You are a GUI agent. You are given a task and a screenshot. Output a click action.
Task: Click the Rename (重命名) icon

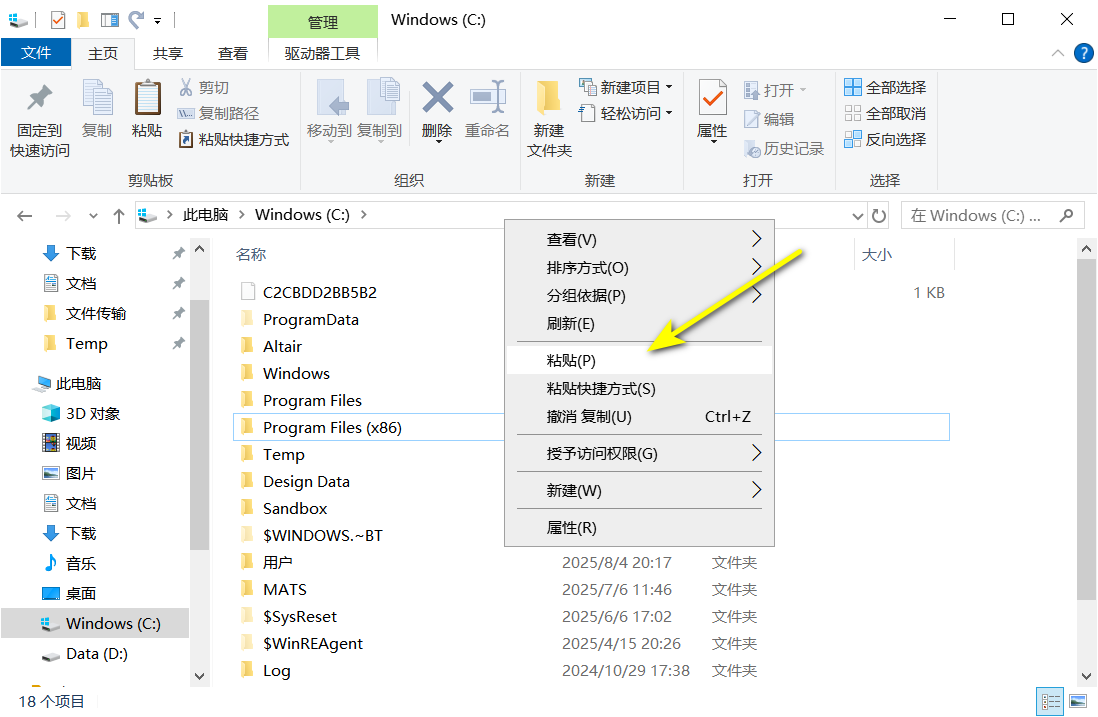click(488, 97)
